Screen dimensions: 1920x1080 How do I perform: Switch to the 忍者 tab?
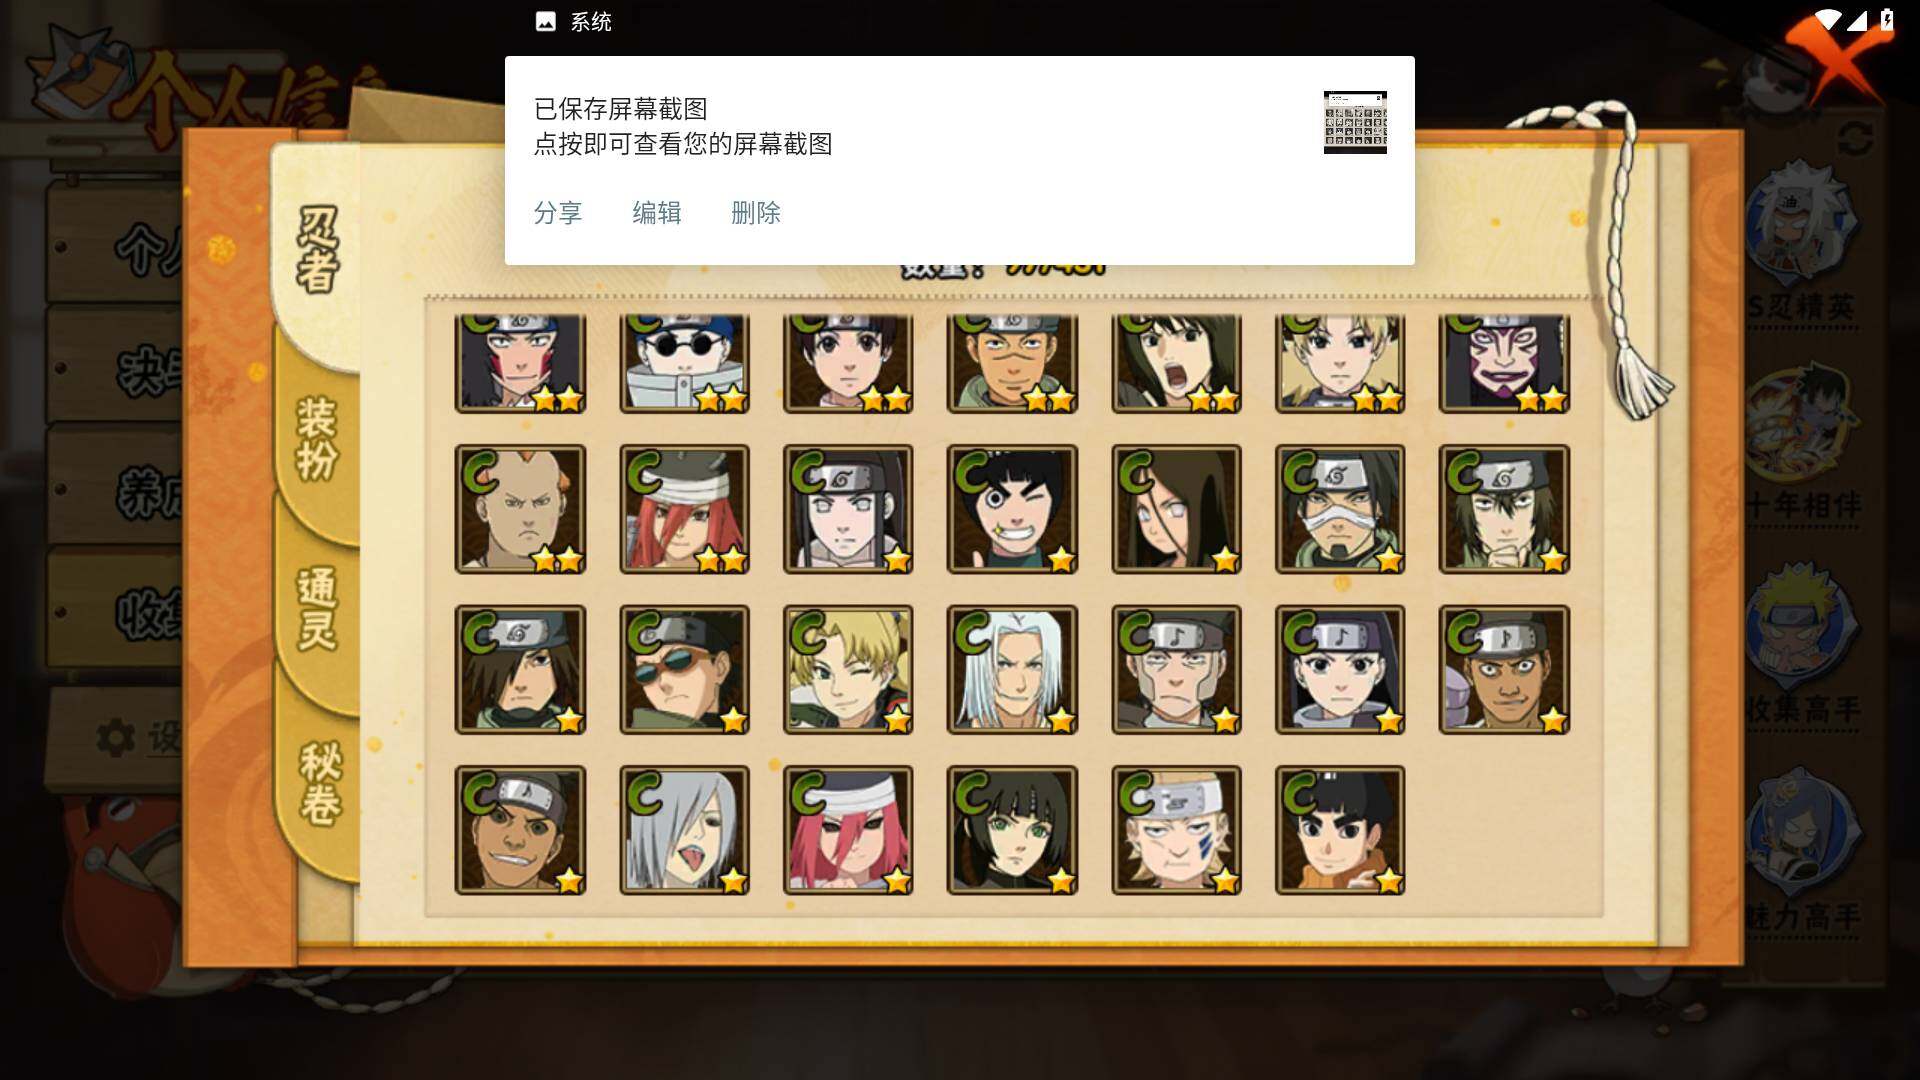click(318, 250)
